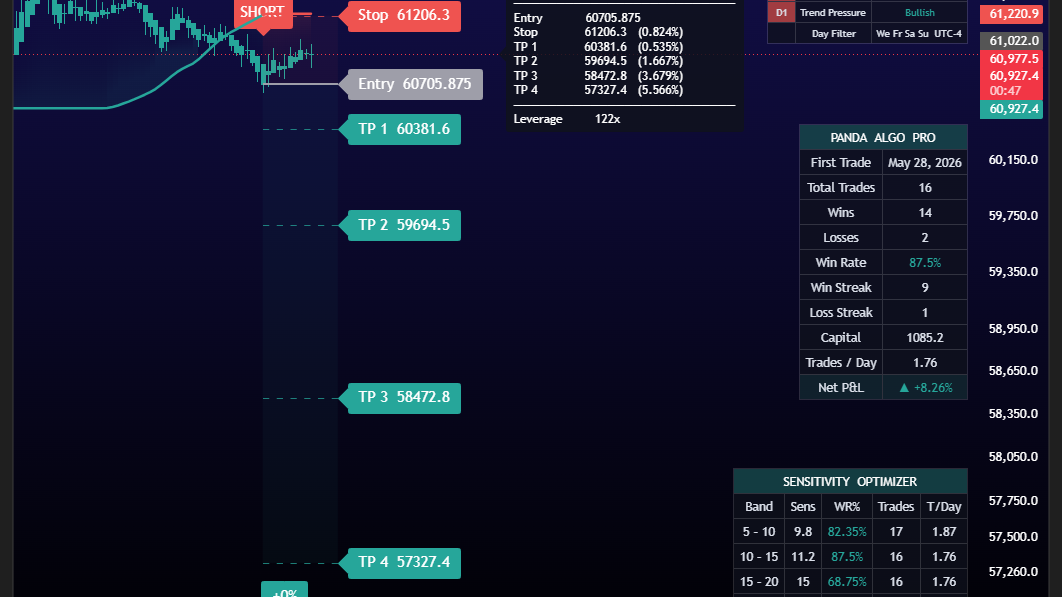Click the Win Streak value 9
This screenshot has height=597, width=1062.
tap(925, 287)
